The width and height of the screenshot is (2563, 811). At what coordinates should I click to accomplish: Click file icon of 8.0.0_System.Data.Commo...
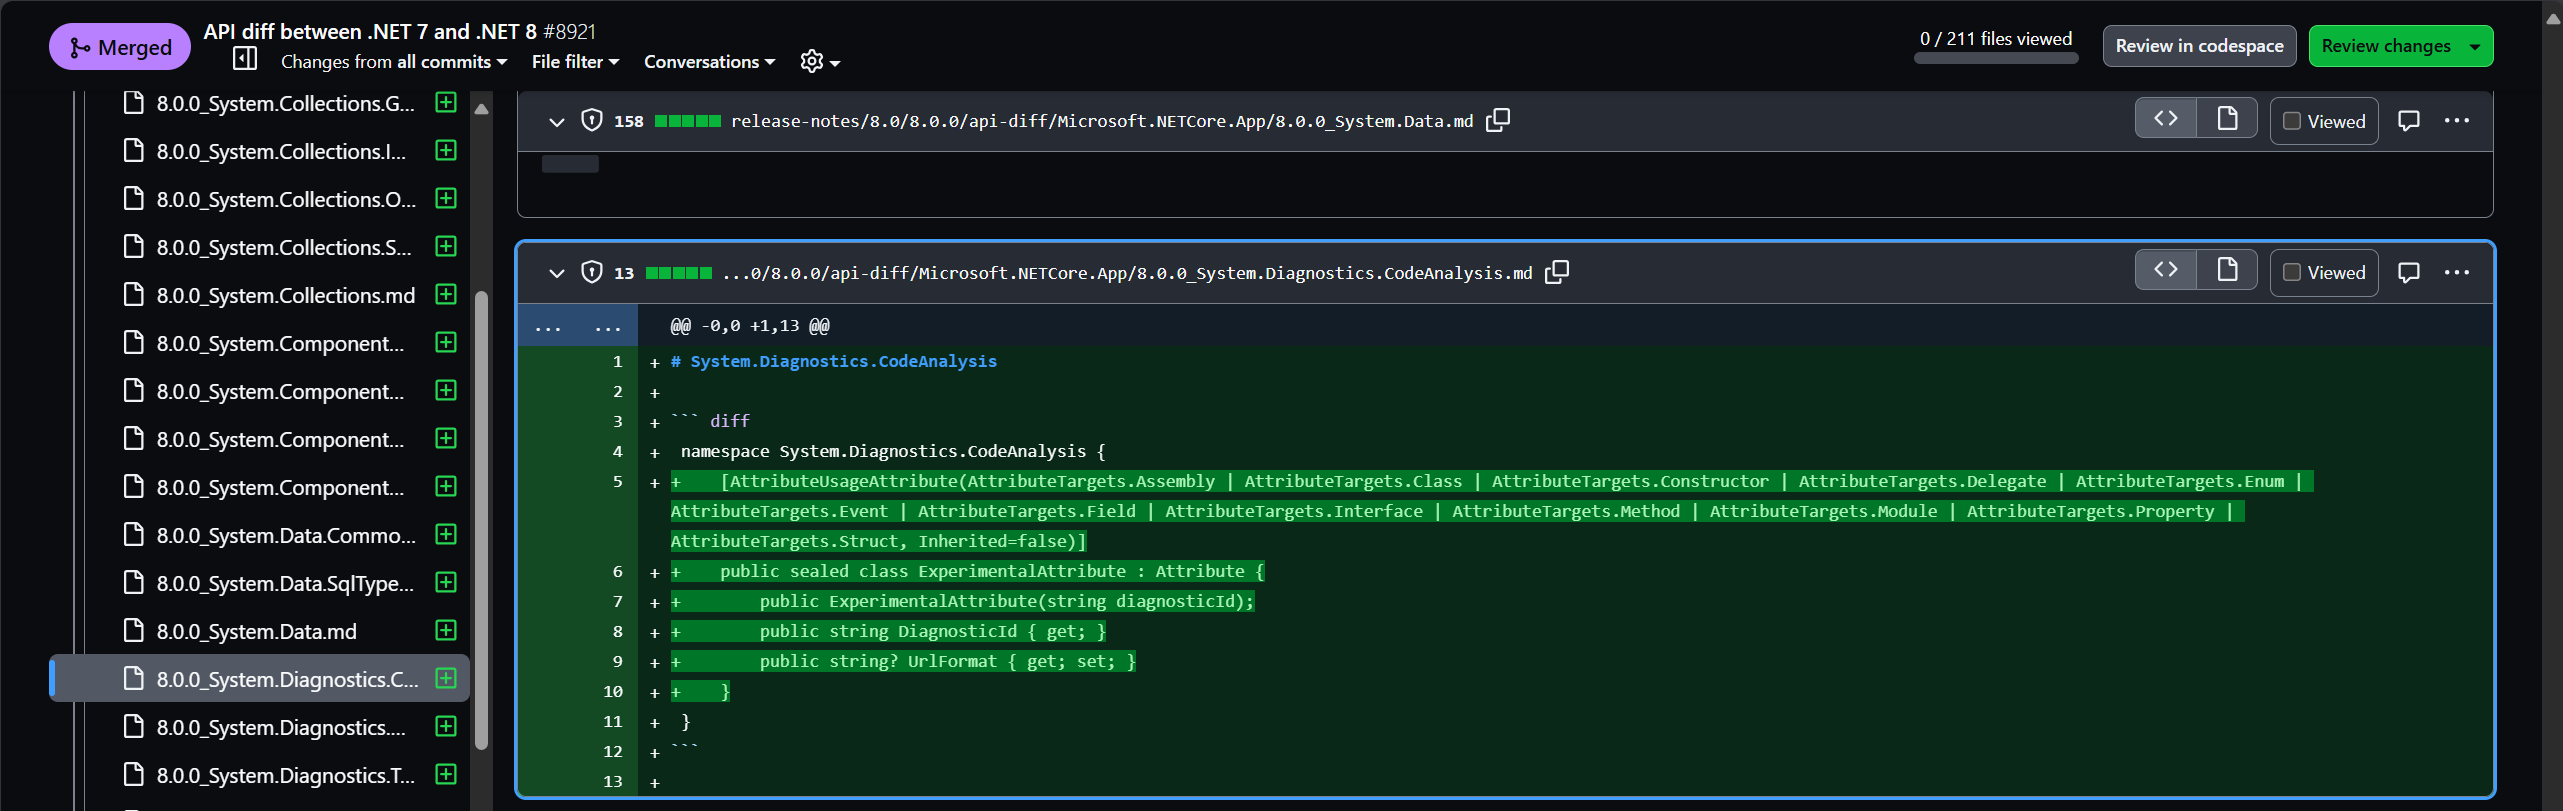(134, 534)
